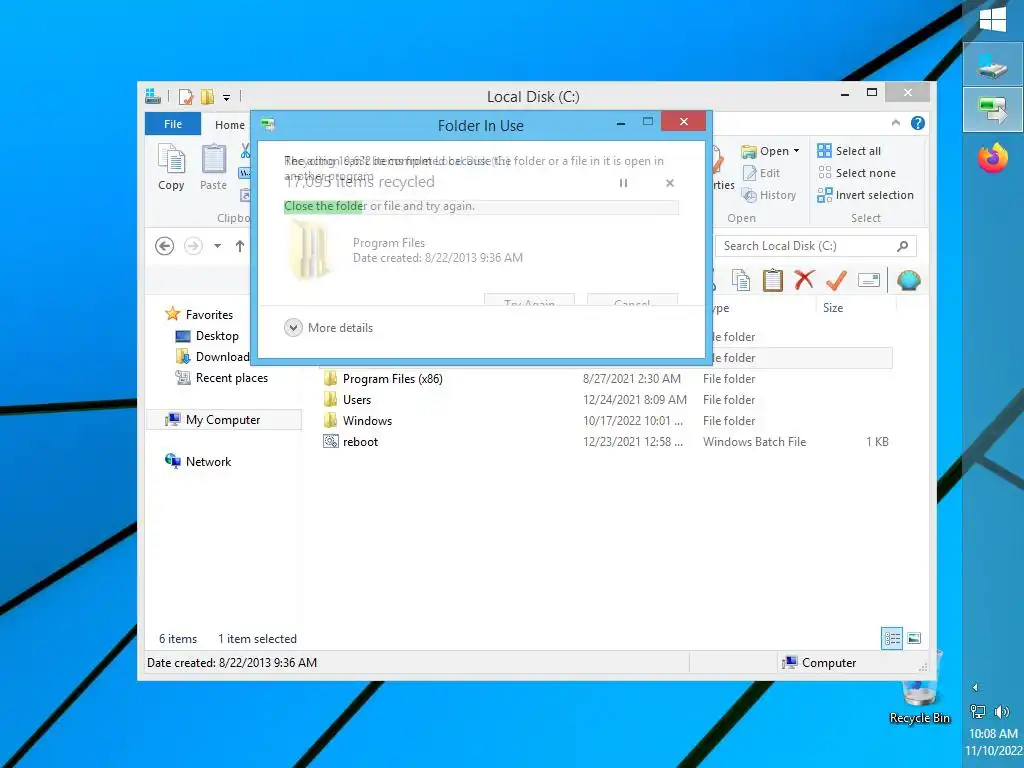Viewport: 1024px width, 768px height.
Task: Click the Copy button in the ribbon
Action: pos(171,167)
